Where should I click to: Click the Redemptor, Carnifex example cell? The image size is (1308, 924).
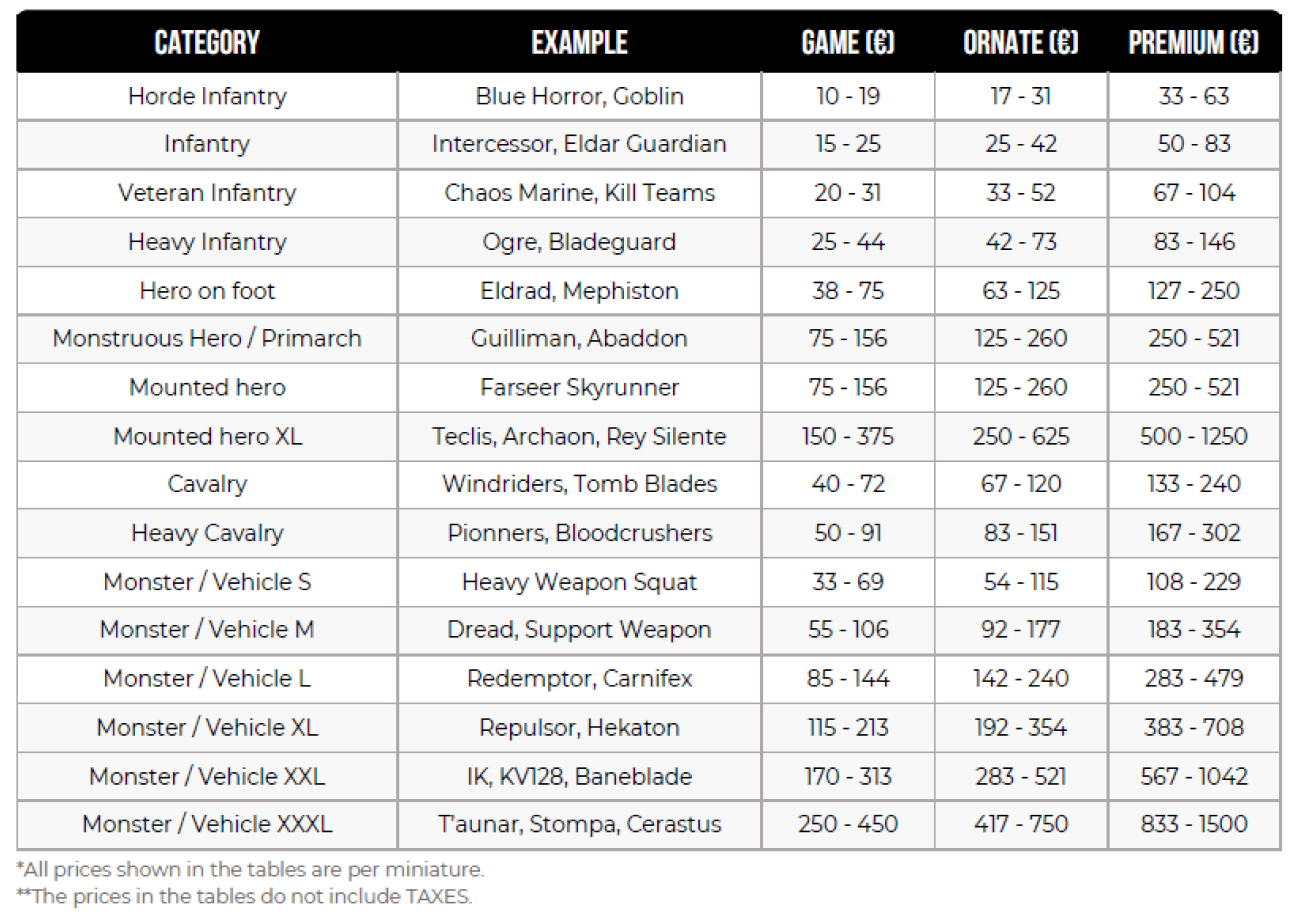tap(579, 679)
